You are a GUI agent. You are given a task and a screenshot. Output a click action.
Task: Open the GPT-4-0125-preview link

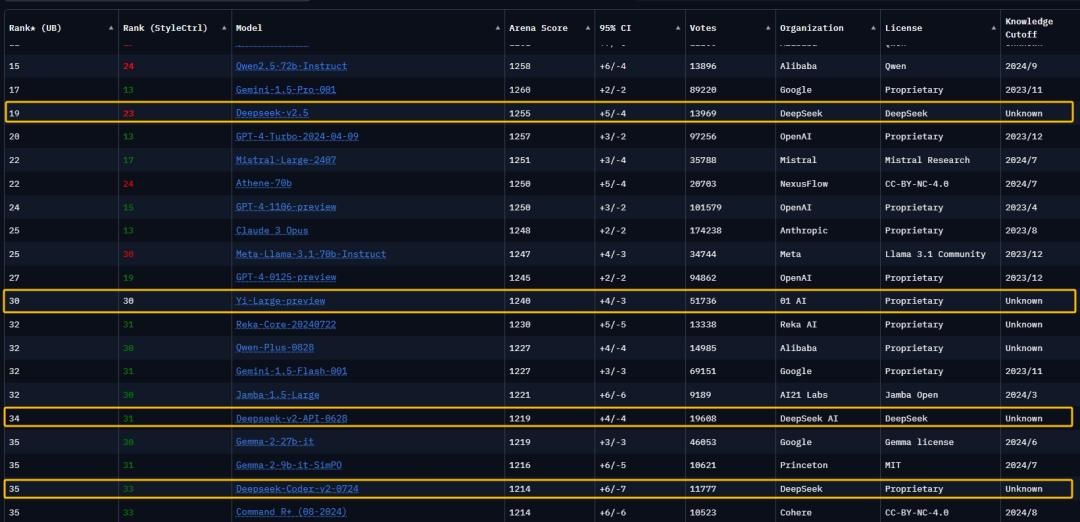point(286,278)
